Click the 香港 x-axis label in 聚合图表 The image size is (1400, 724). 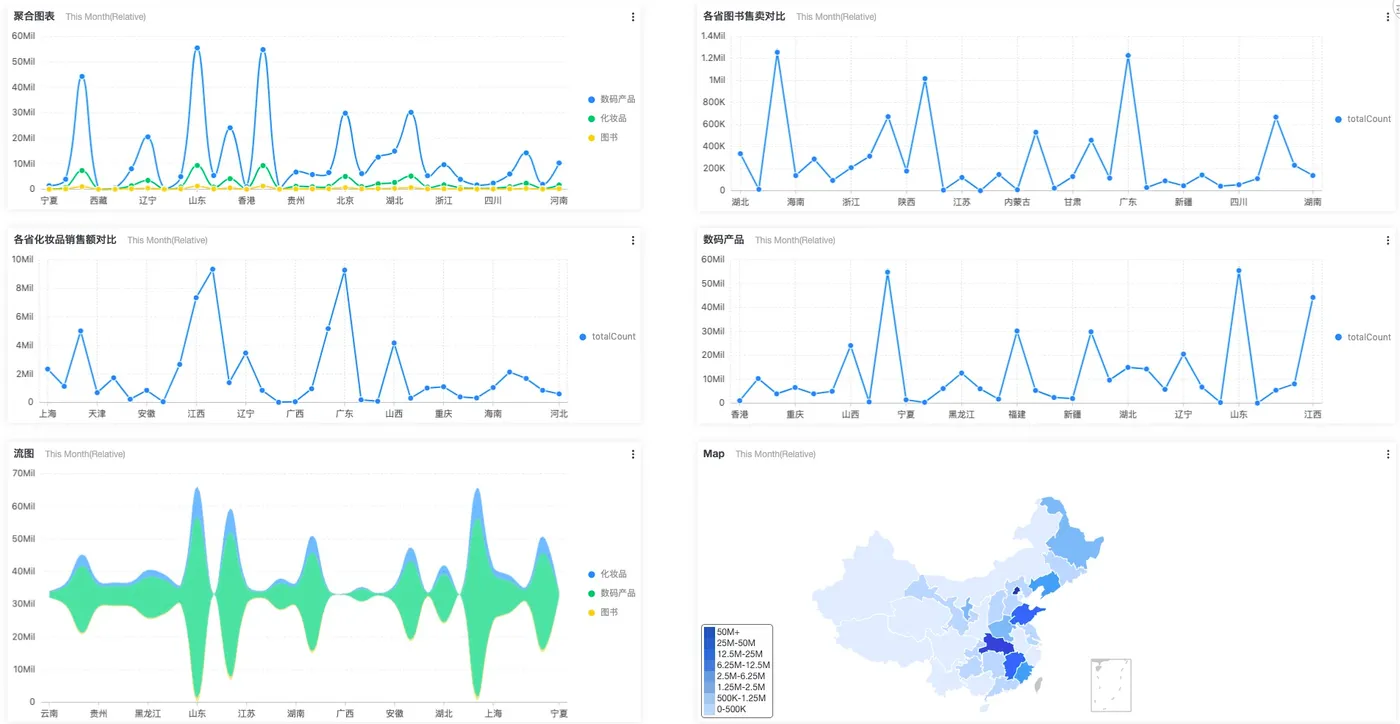click(x=246, y=201)
